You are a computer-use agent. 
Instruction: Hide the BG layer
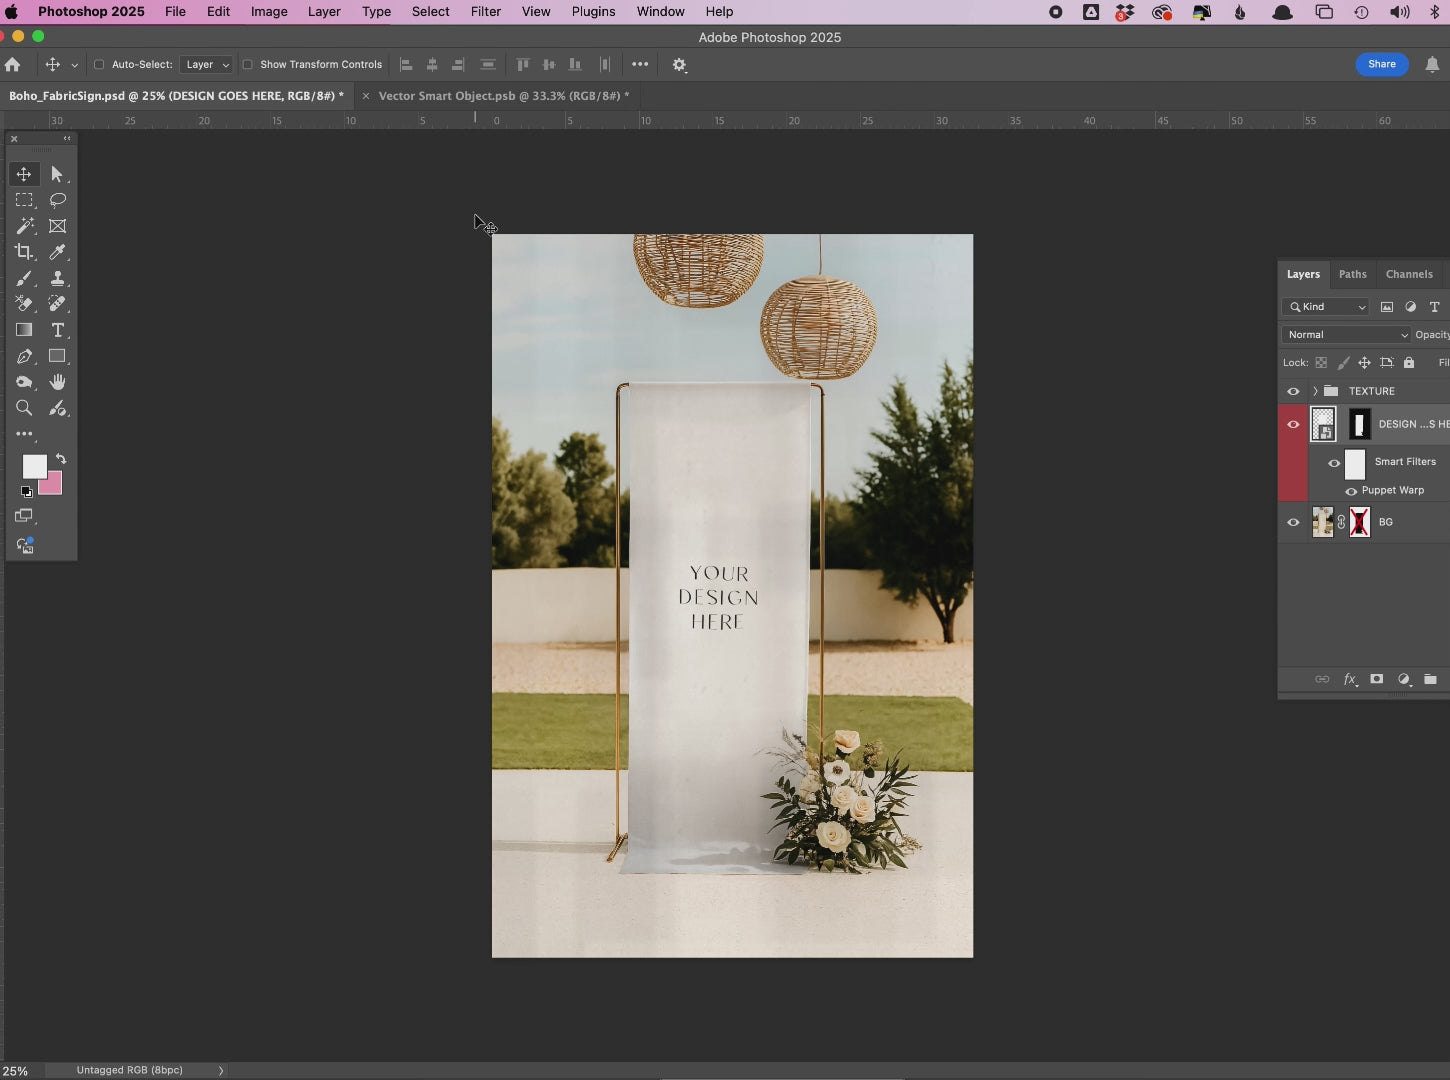point(1293,522)
